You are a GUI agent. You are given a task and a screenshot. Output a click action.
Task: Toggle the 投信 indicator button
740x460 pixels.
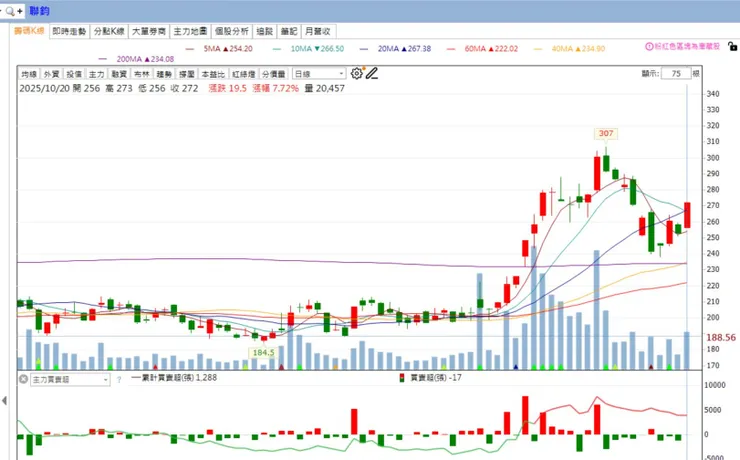[x=74, y=74]
